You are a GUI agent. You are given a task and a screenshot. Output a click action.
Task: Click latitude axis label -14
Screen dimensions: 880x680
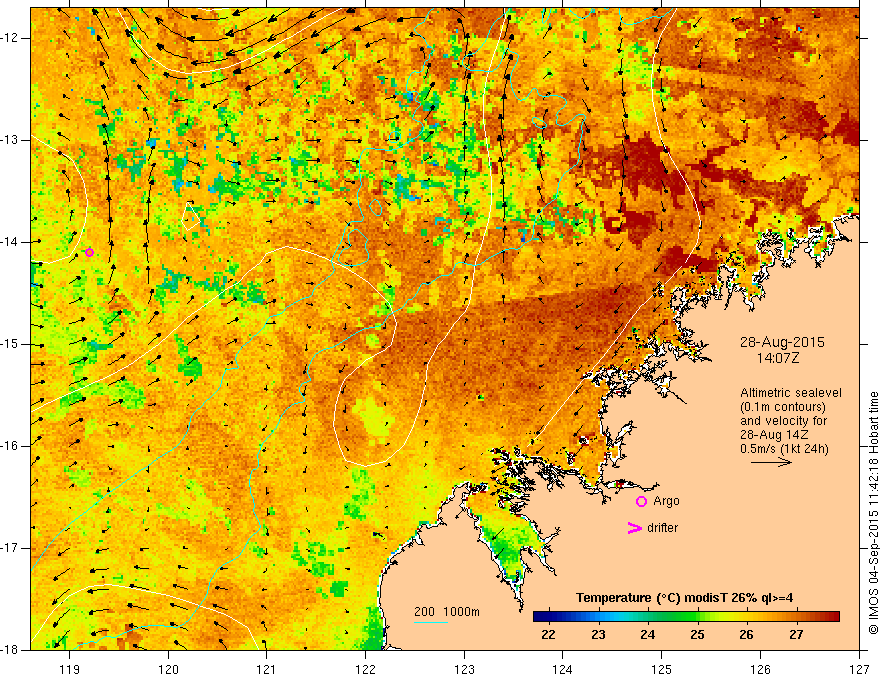pyautogui.click(x=10, y=242)
